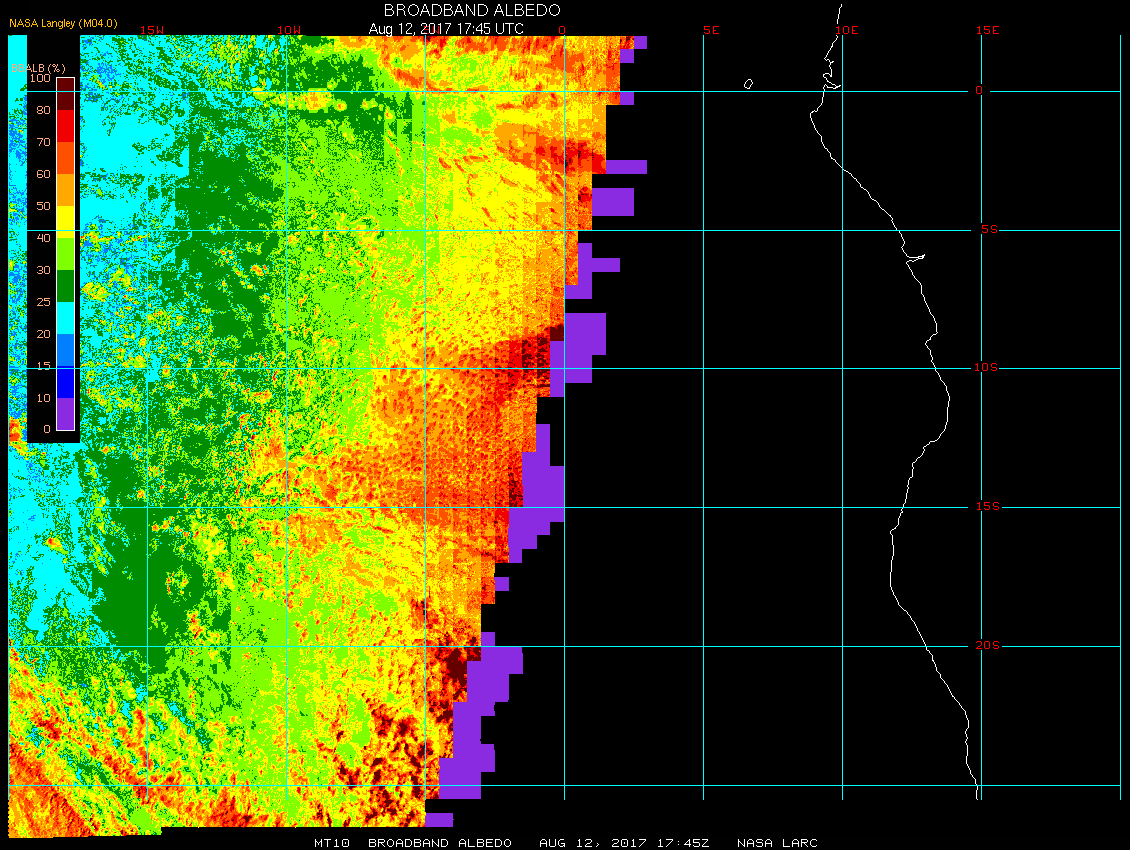
Task: Select the '10S' latitude label
Action: pyautogui.click(x=986, y=368)
